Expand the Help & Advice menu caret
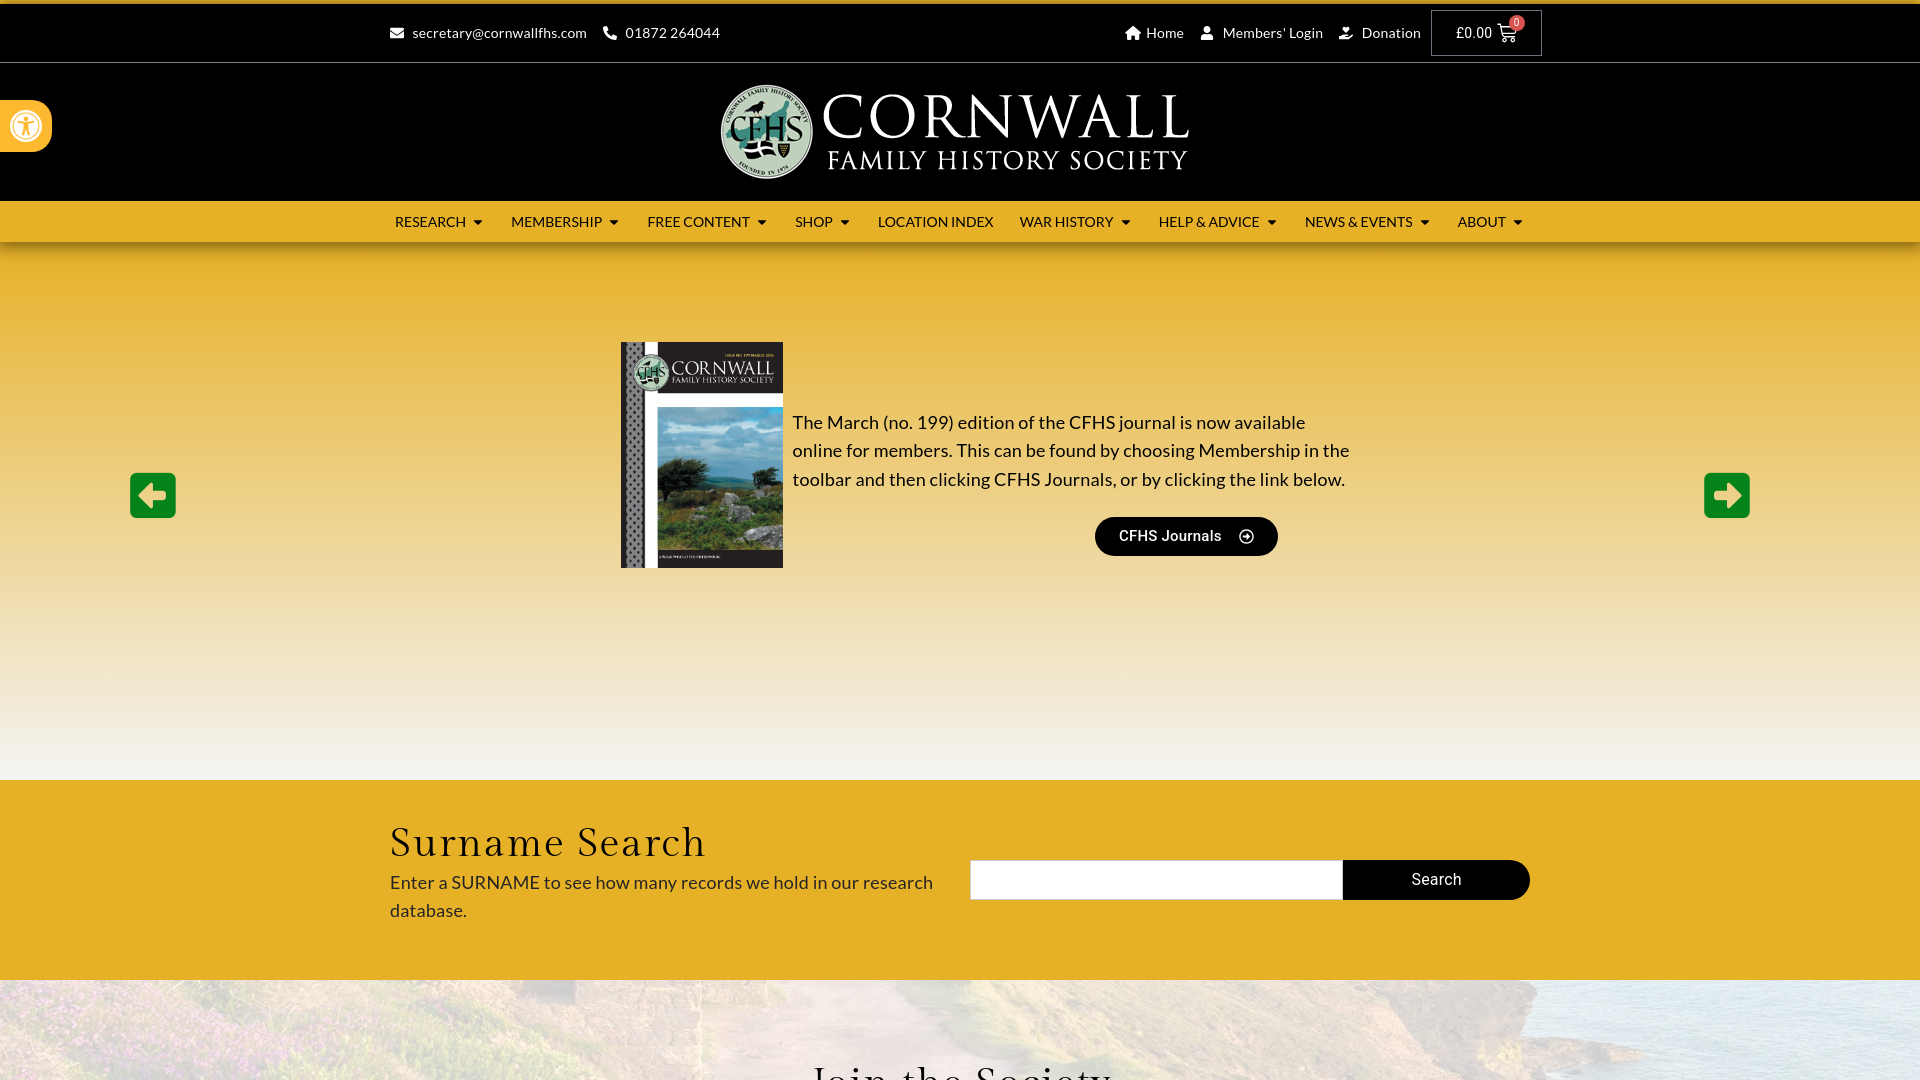The image size is (1920, 1080). 1272,223
